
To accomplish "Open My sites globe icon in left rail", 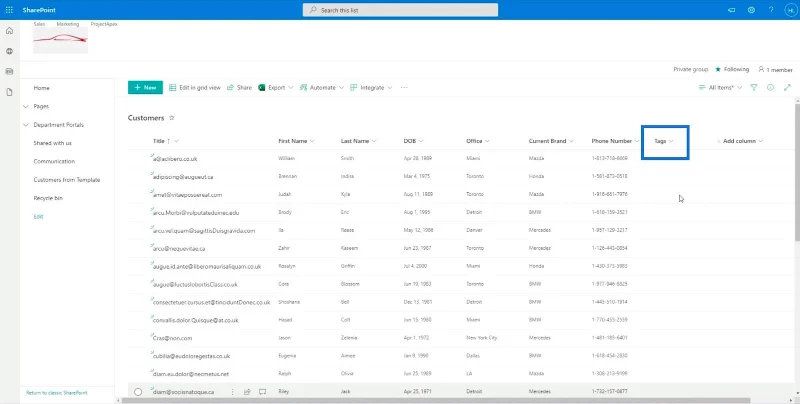I will [x=9, y=52].
